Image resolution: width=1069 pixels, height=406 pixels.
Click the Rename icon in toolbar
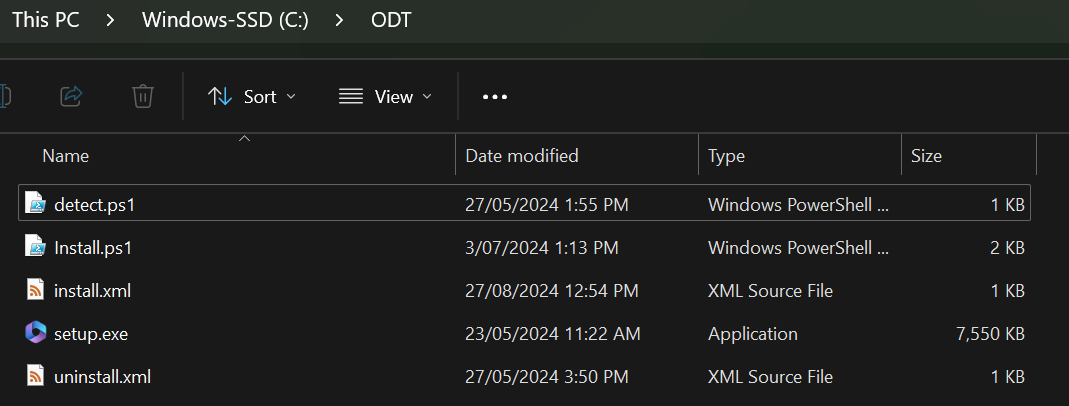click(5, 96)
